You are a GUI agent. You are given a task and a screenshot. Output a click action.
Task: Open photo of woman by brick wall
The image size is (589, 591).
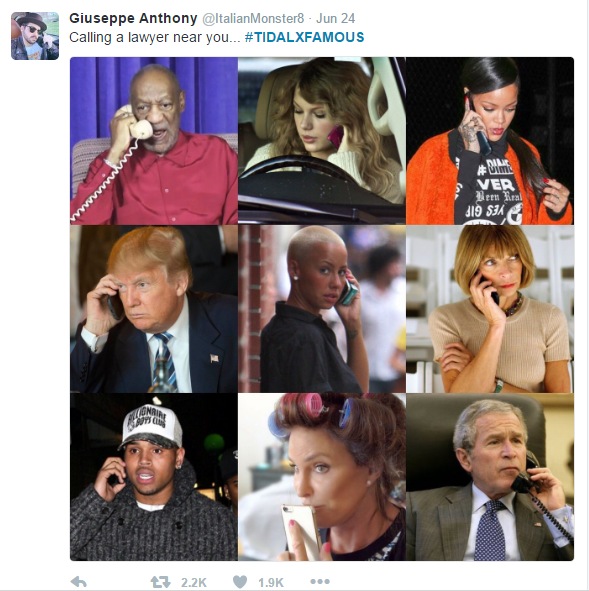322,309
